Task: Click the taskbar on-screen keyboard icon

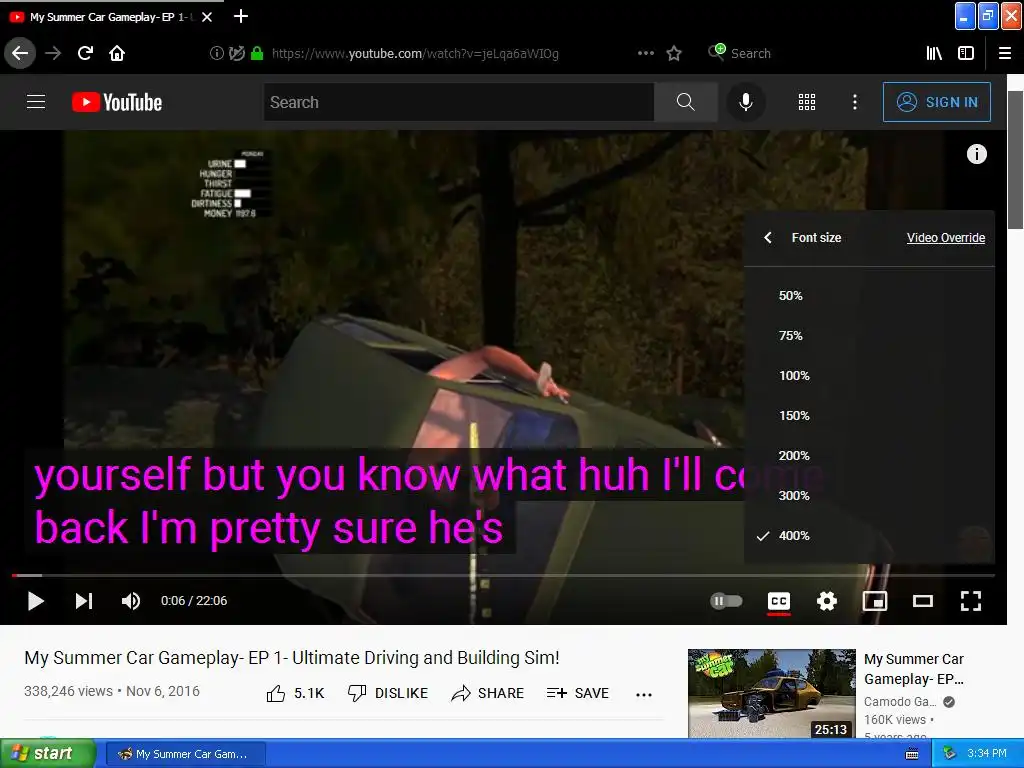Action: pos(912,754)
